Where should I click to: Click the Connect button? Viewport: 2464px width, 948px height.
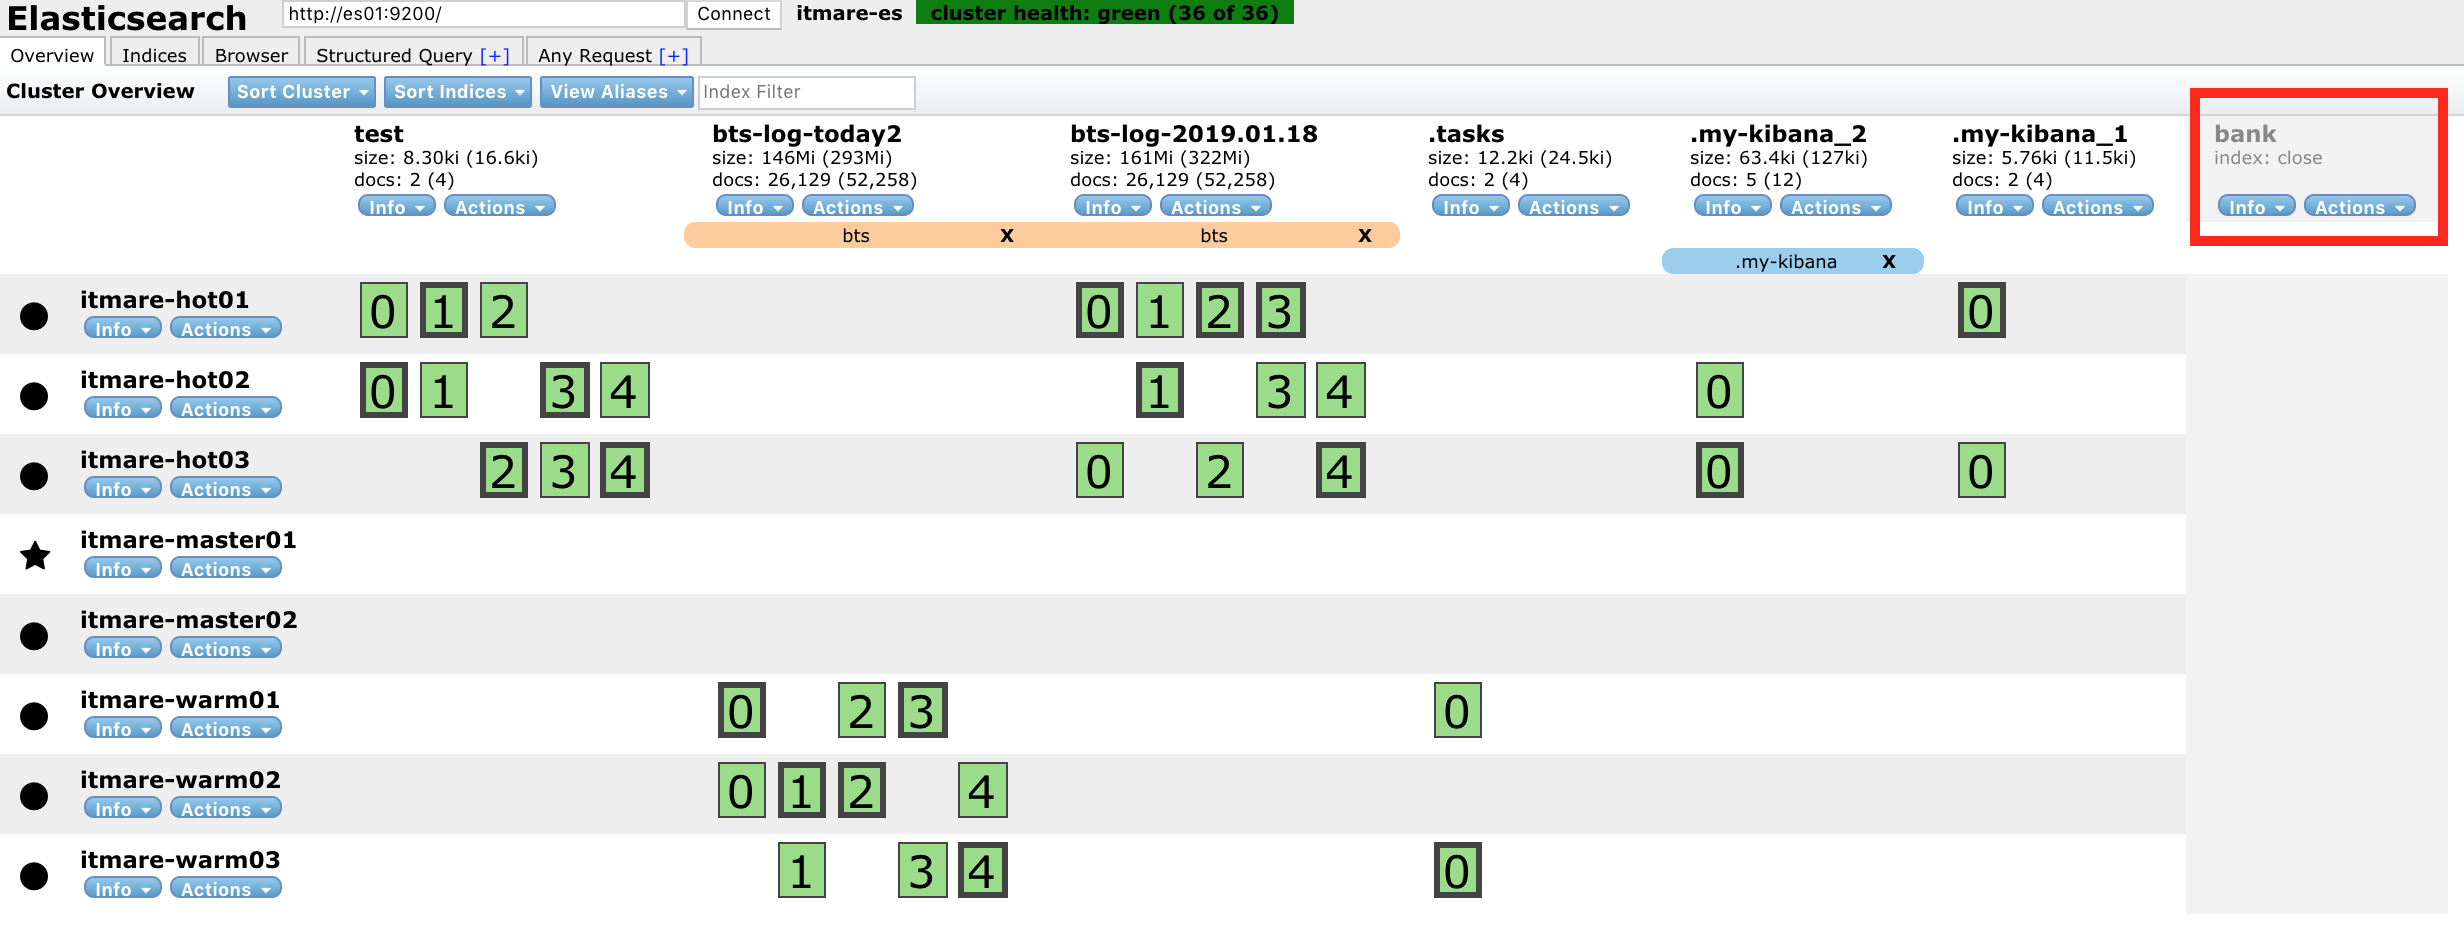pyautogui.click(x=734, y=14)
